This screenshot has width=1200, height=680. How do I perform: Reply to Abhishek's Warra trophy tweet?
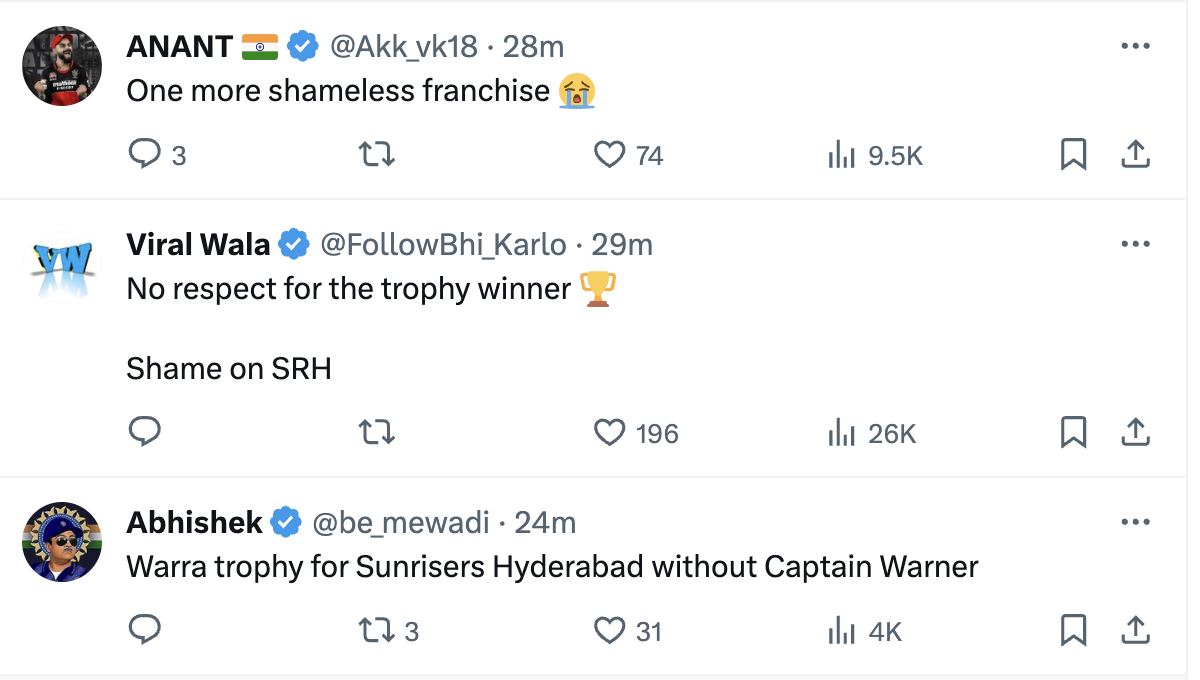(x=146, y=630)
